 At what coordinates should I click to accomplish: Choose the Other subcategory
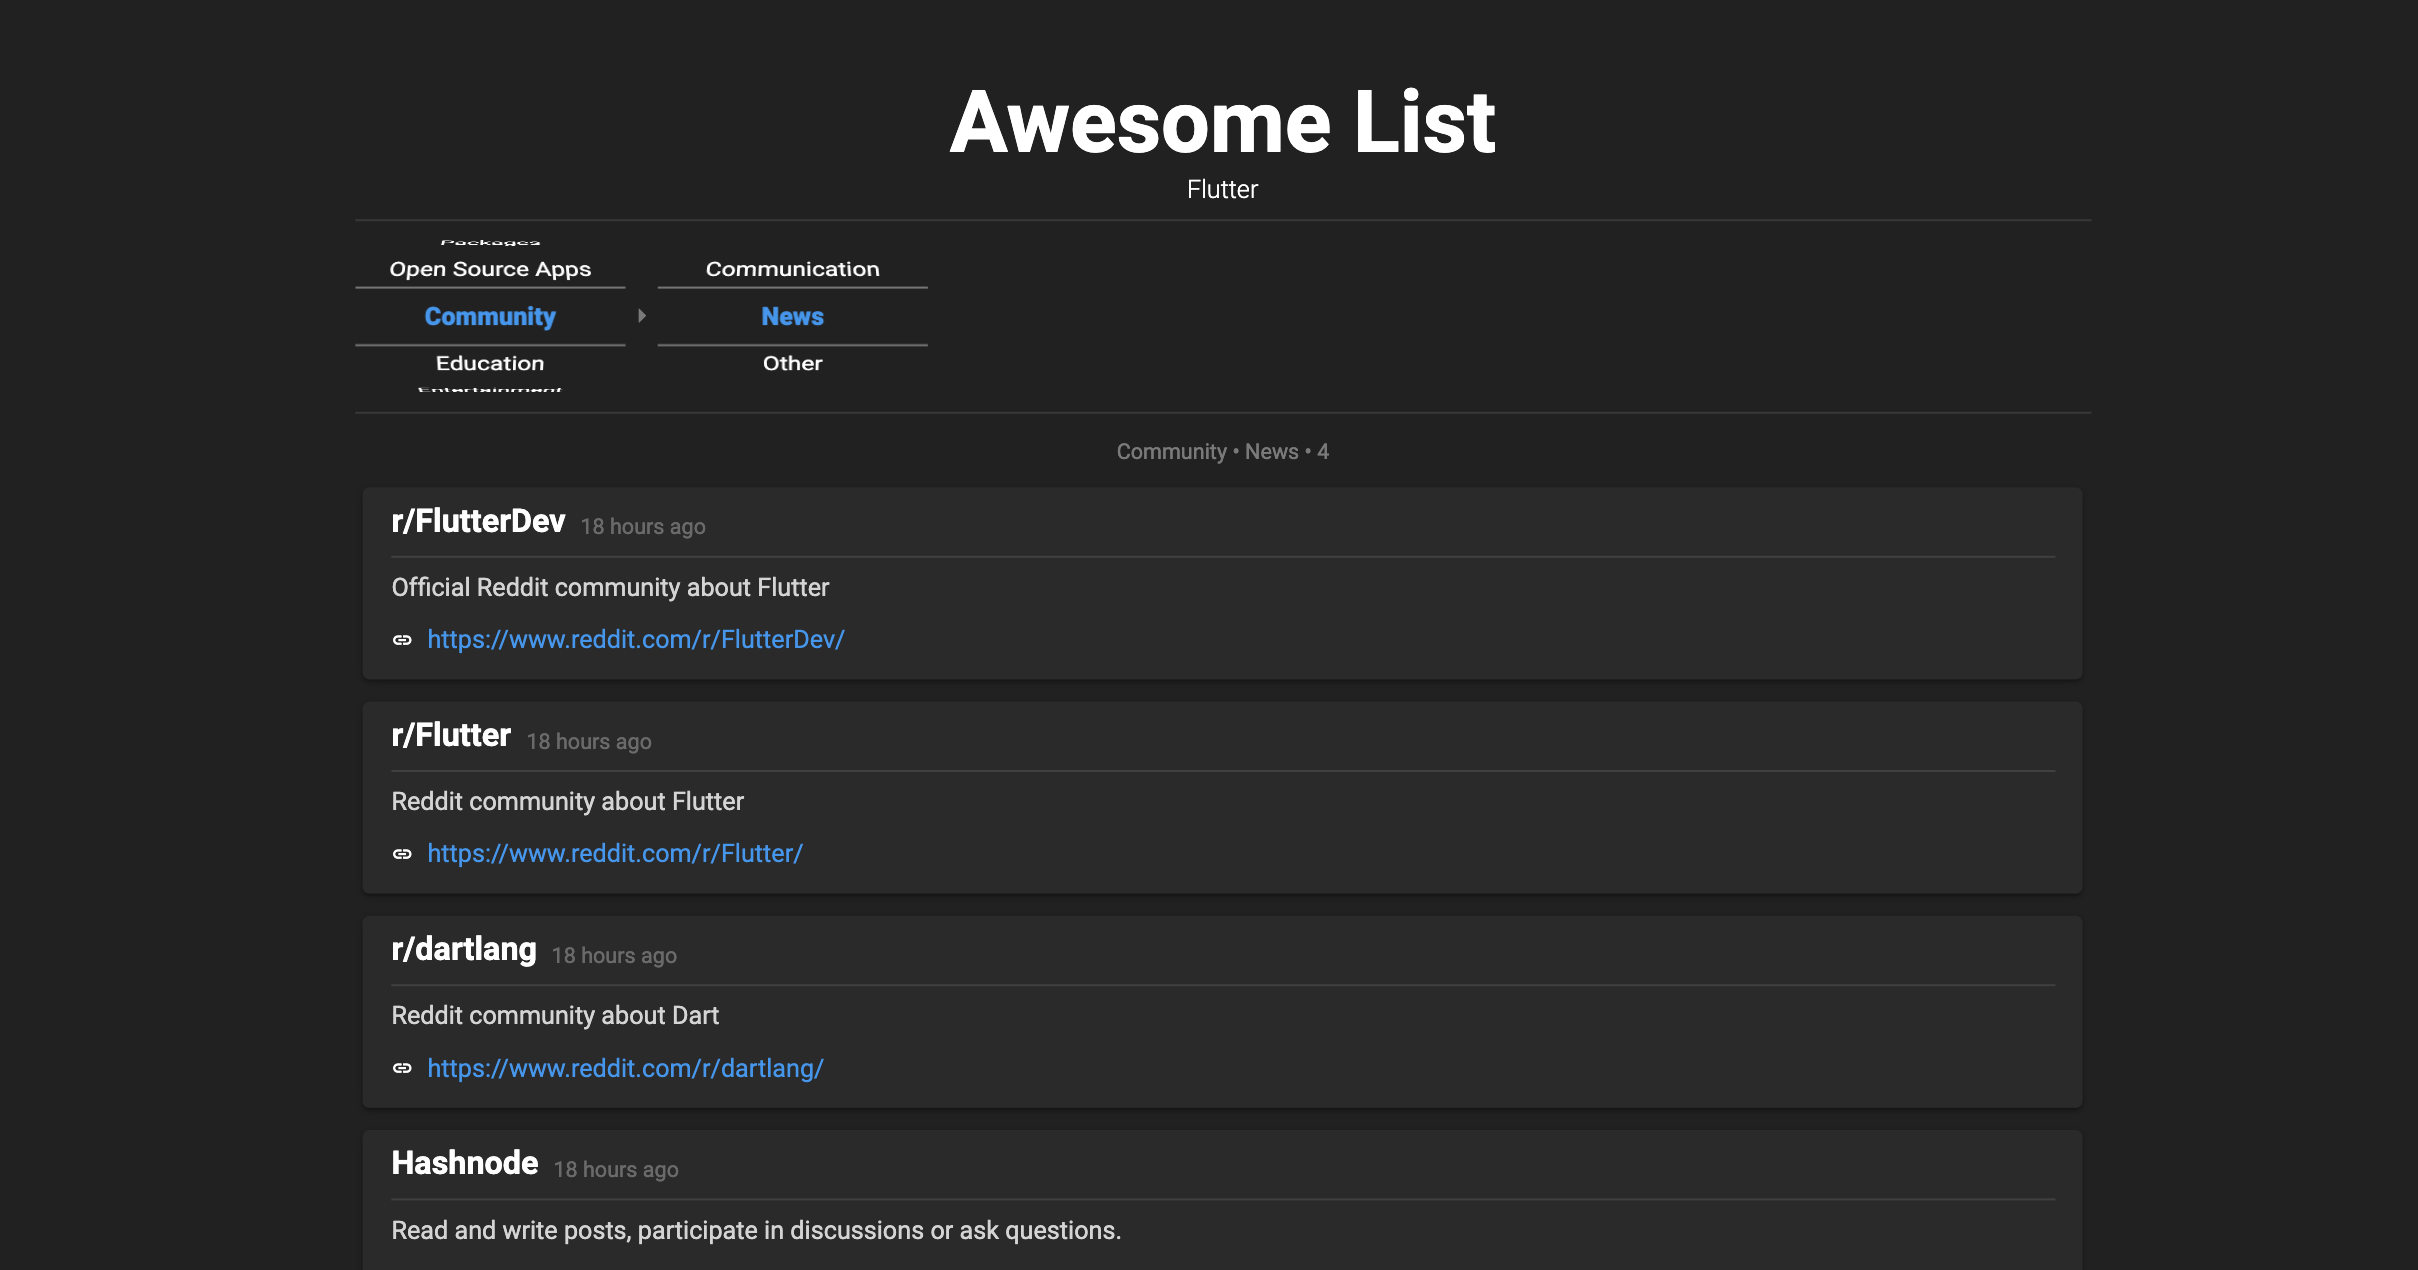coord(792,363)
